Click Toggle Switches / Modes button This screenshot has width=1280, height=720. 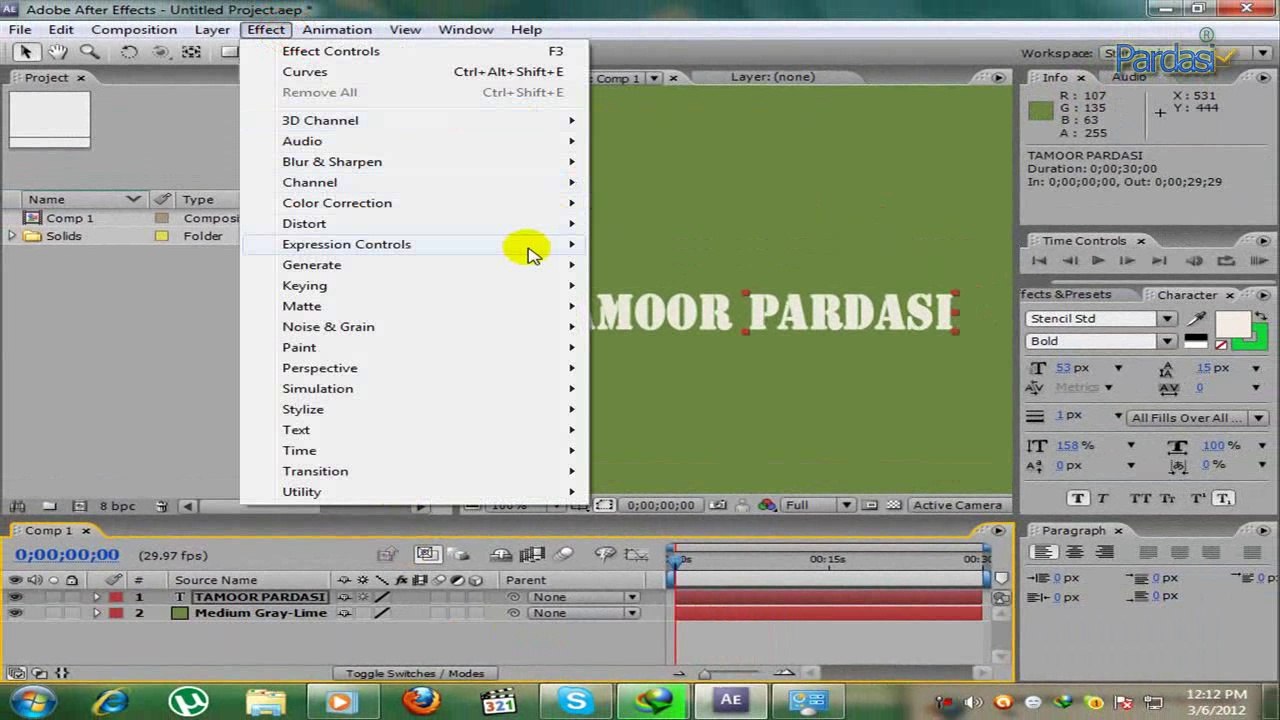pos(415,674)
